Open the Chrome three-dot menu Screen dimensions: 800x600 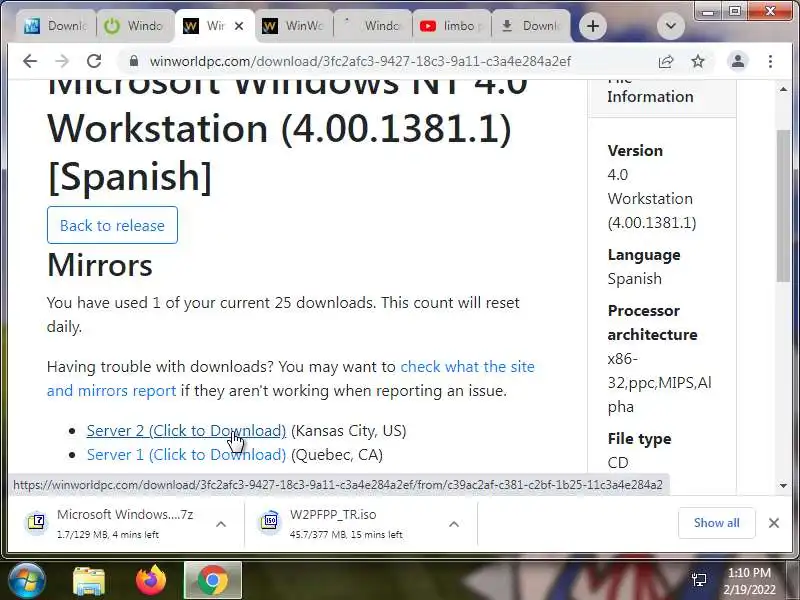[x=770, y=62]
